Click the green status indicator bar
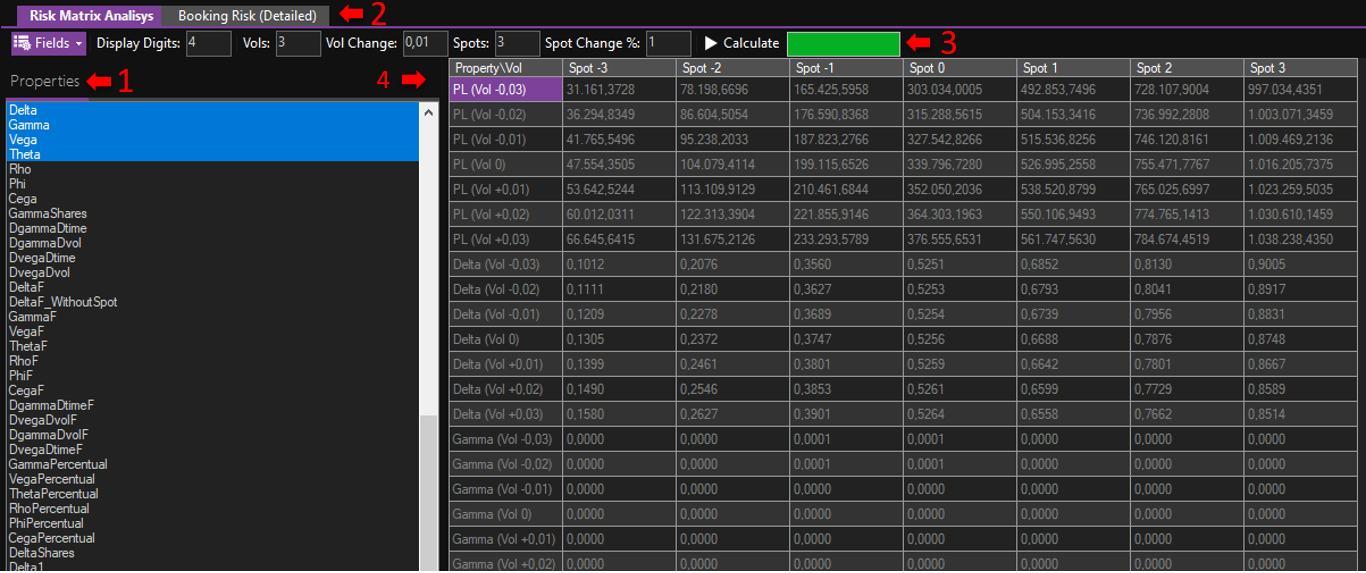 click(x=843, y=43)
